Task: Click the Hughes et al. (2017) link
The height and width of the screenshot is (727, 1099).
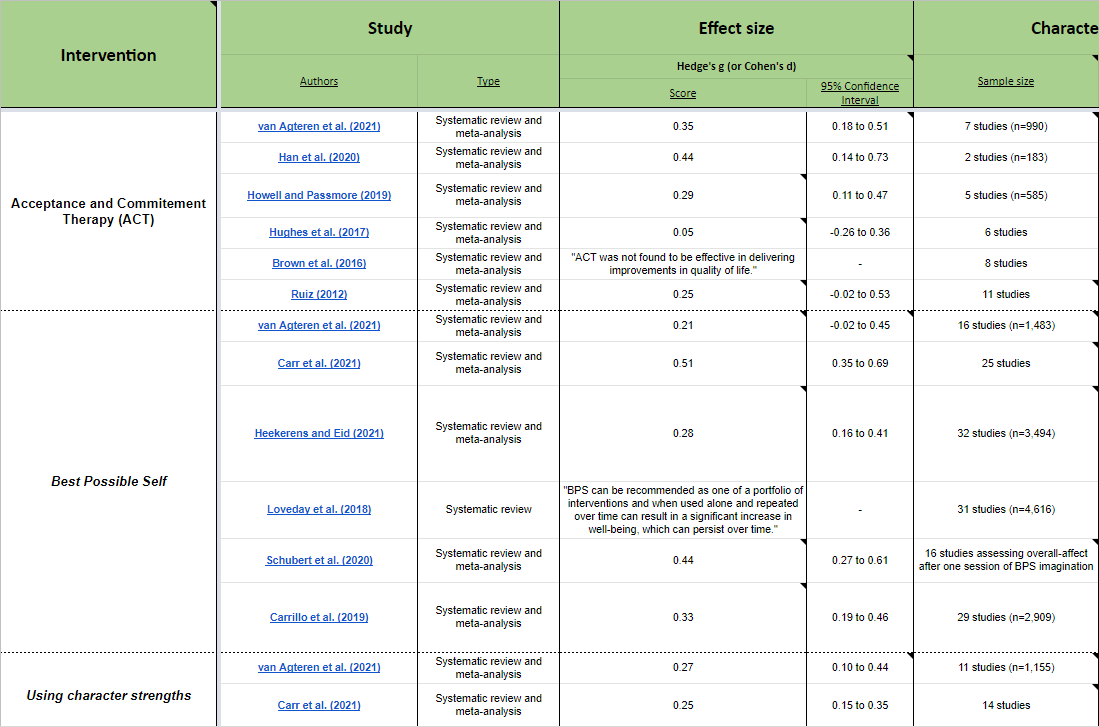Action: [x=319, y=232]
